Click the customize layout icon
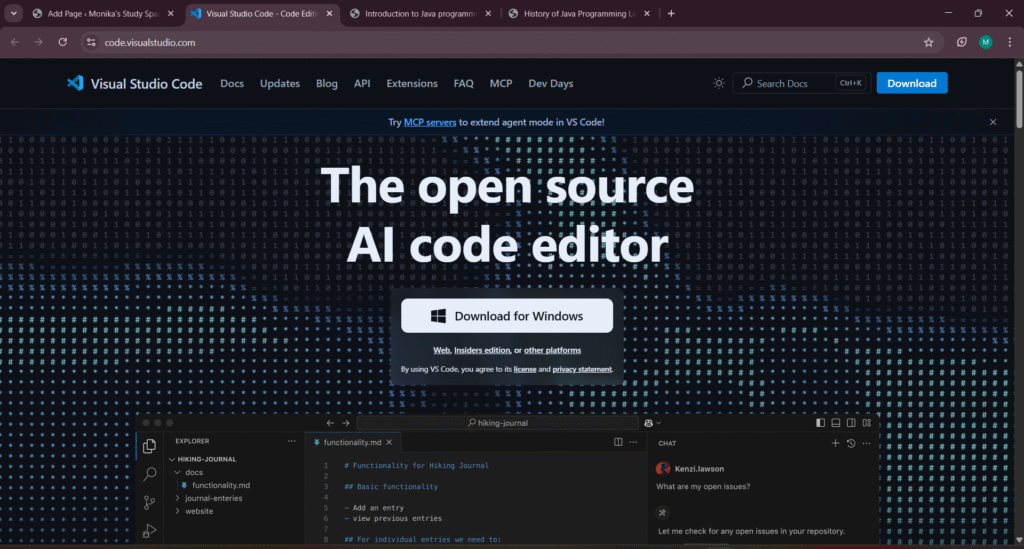This screenshot has width=1024, height=549. point(867,423)
